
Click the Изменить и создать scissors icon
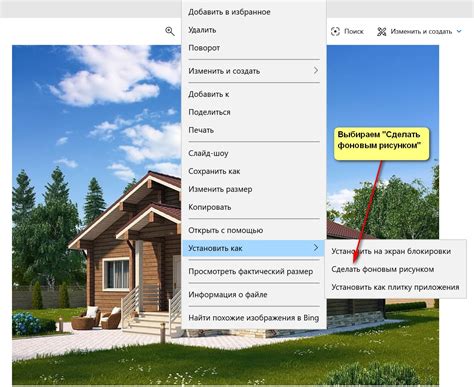(x=382, y=32)
